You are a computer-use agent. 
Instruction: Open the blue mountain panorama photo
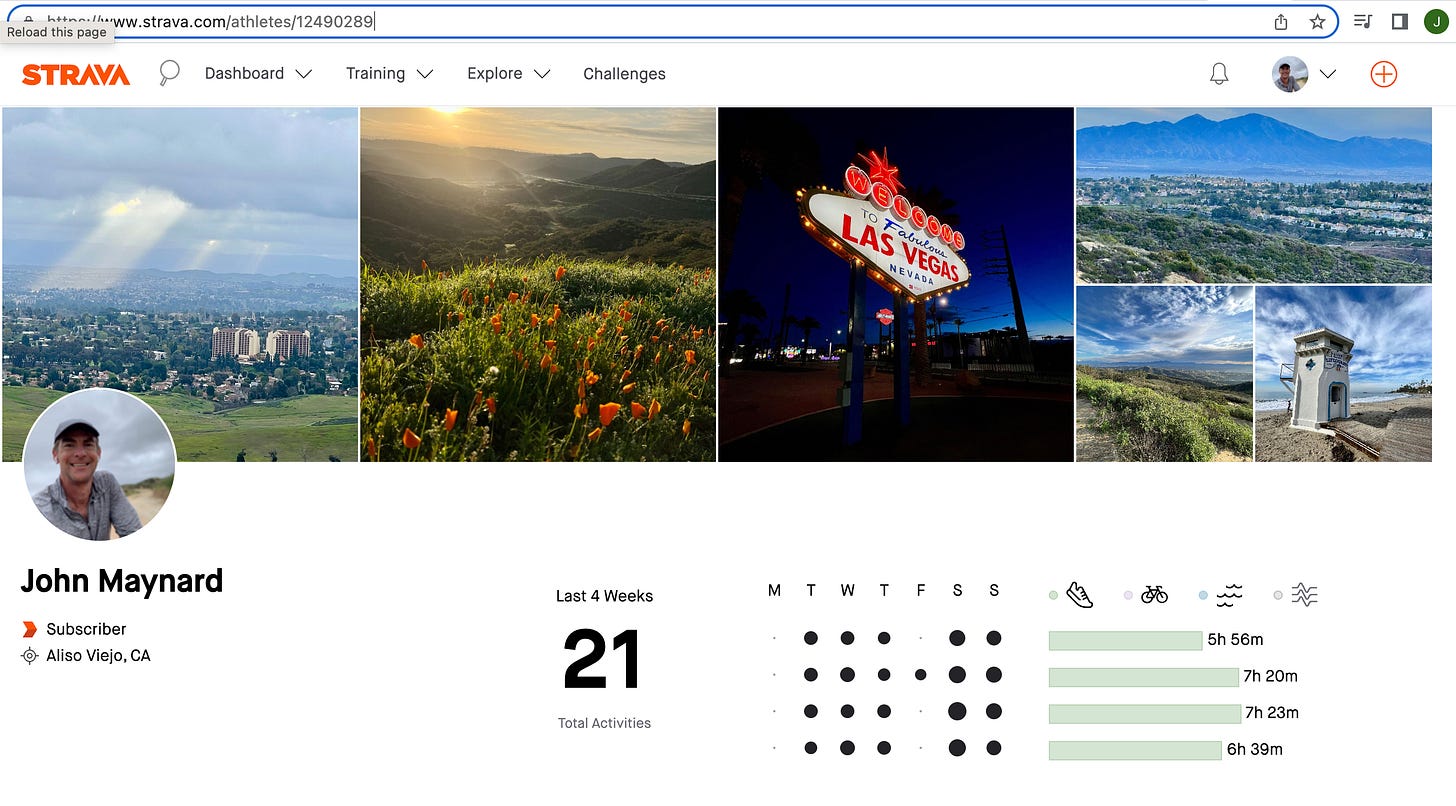coord(1254,196)
